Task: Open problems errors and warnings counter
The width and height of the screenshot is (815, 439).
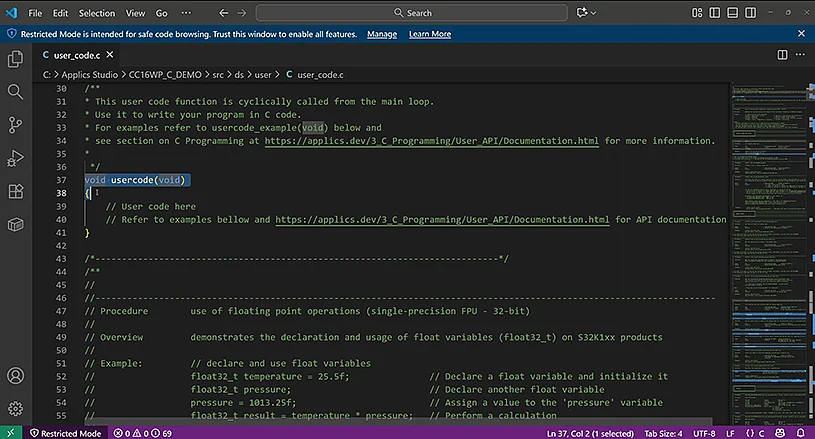Action: [142, 433]
